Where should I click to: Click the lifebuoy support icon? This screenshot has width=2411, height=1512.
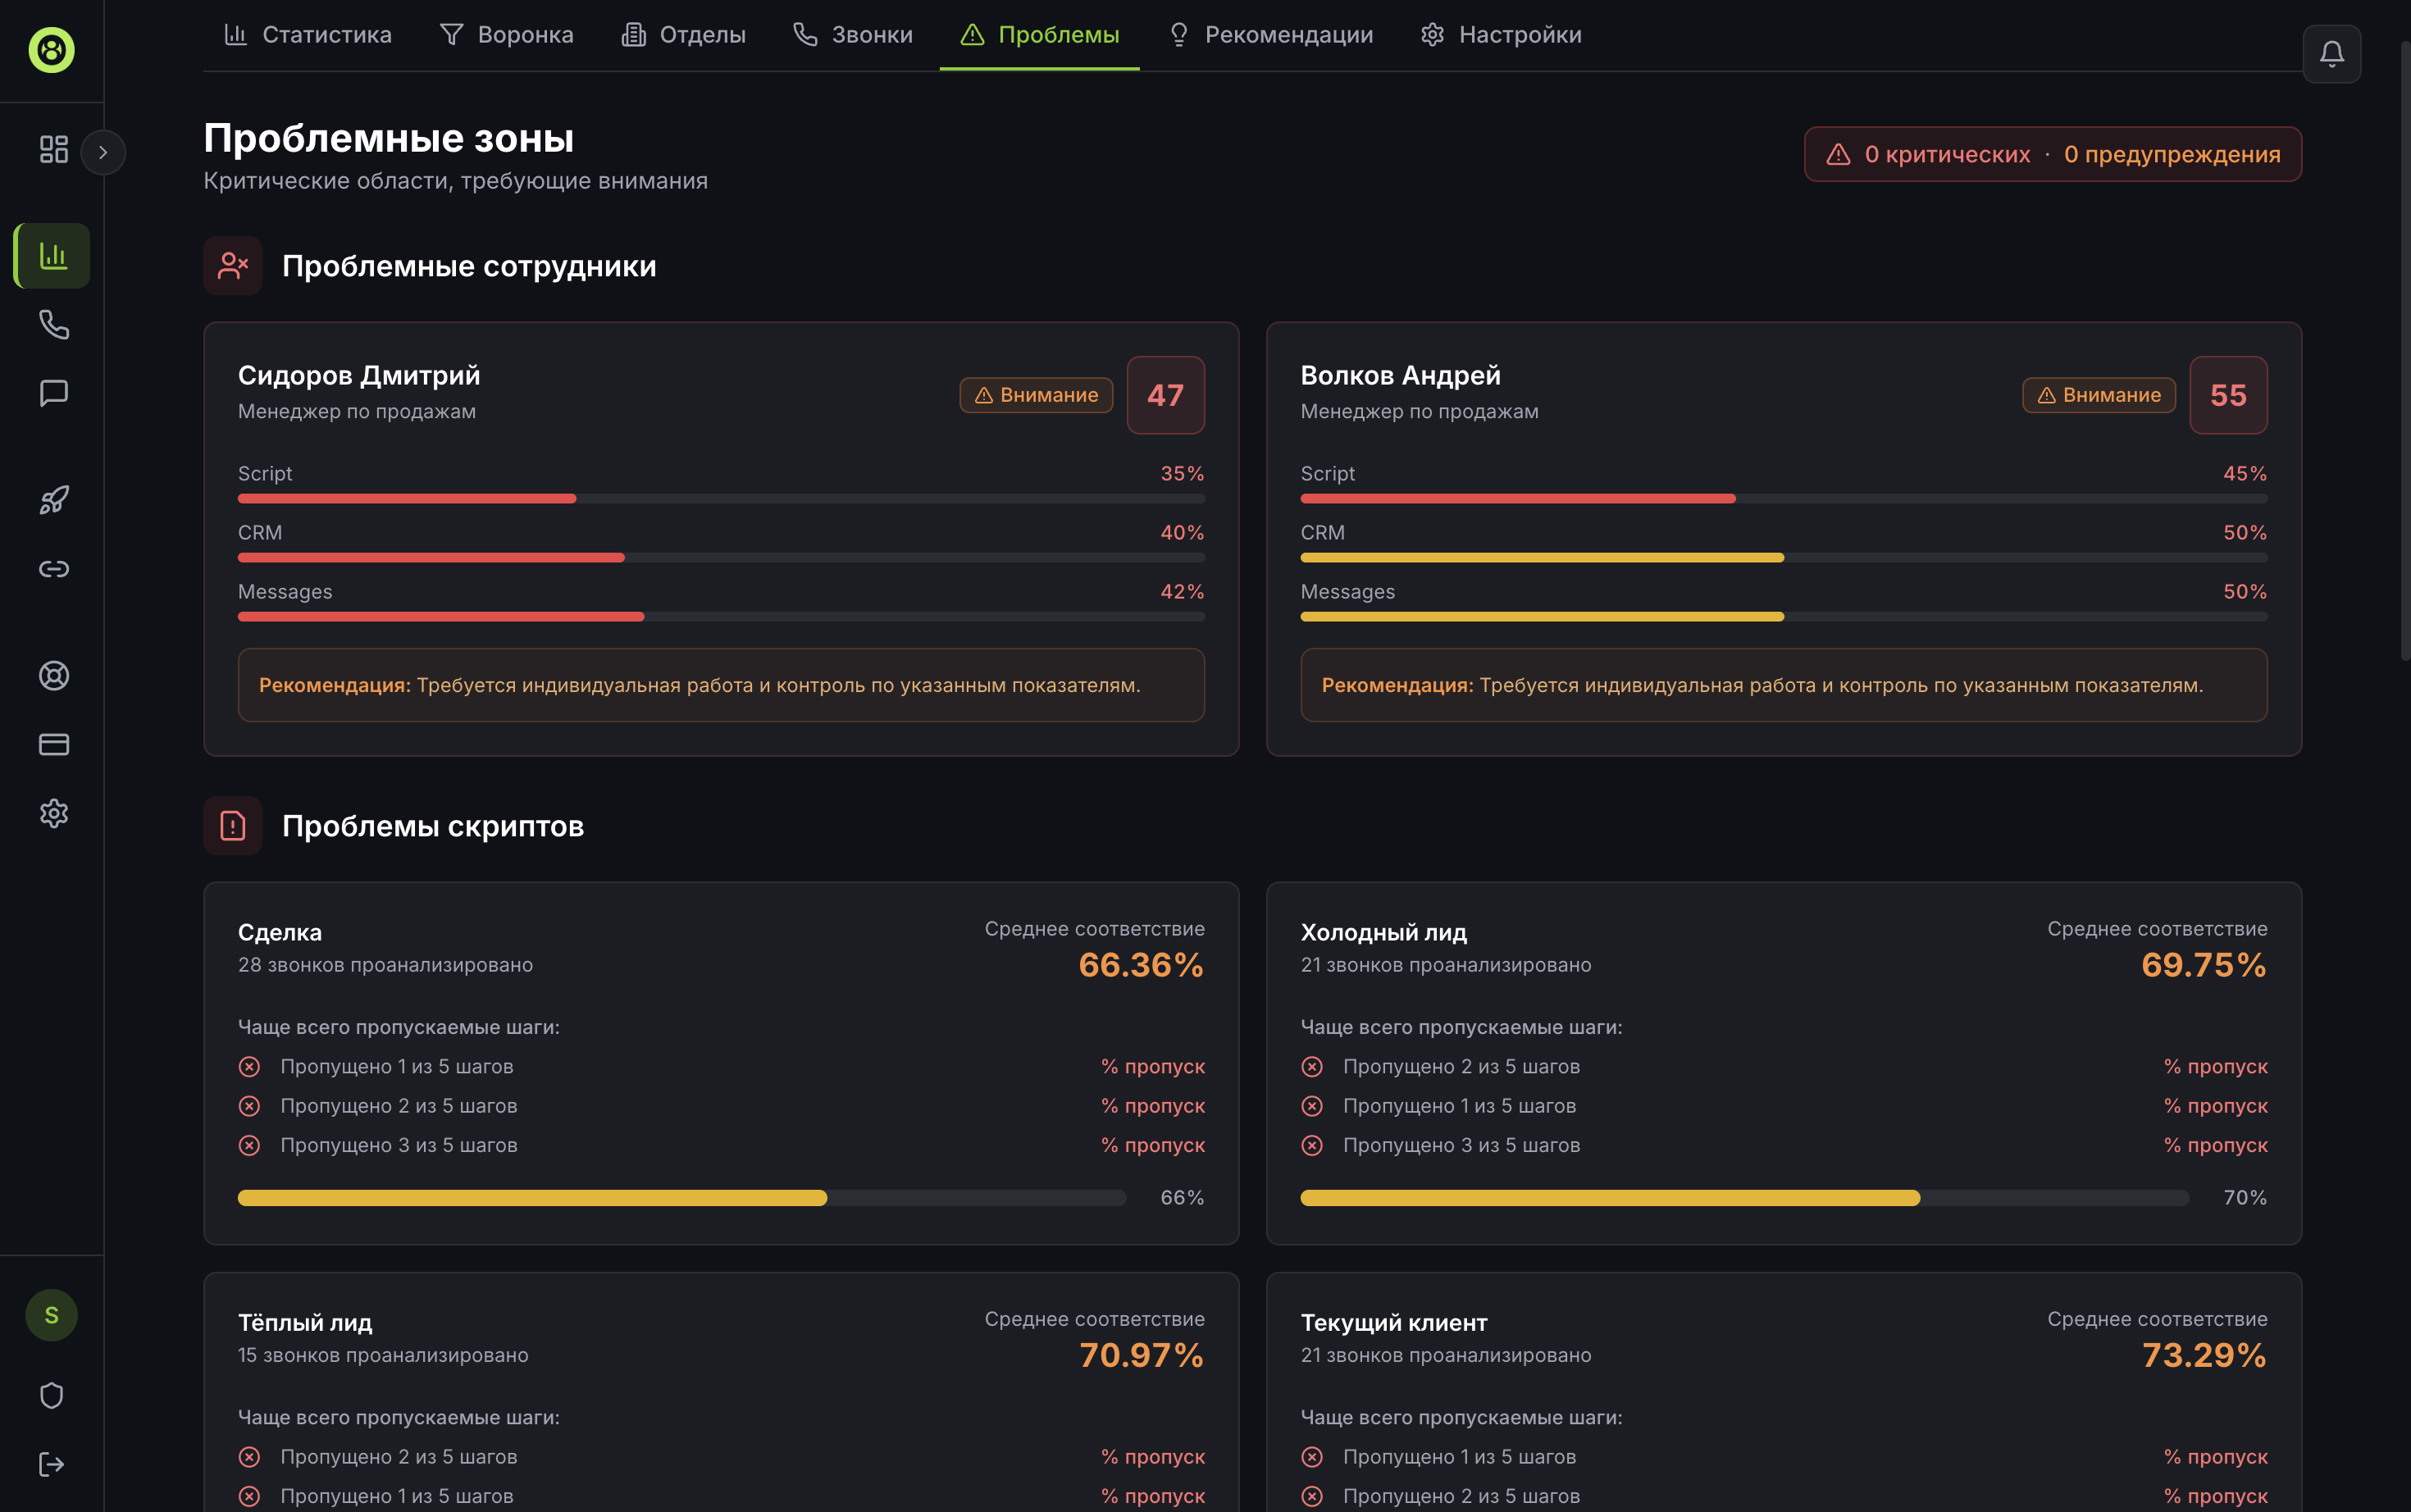(x=53, y=676)
